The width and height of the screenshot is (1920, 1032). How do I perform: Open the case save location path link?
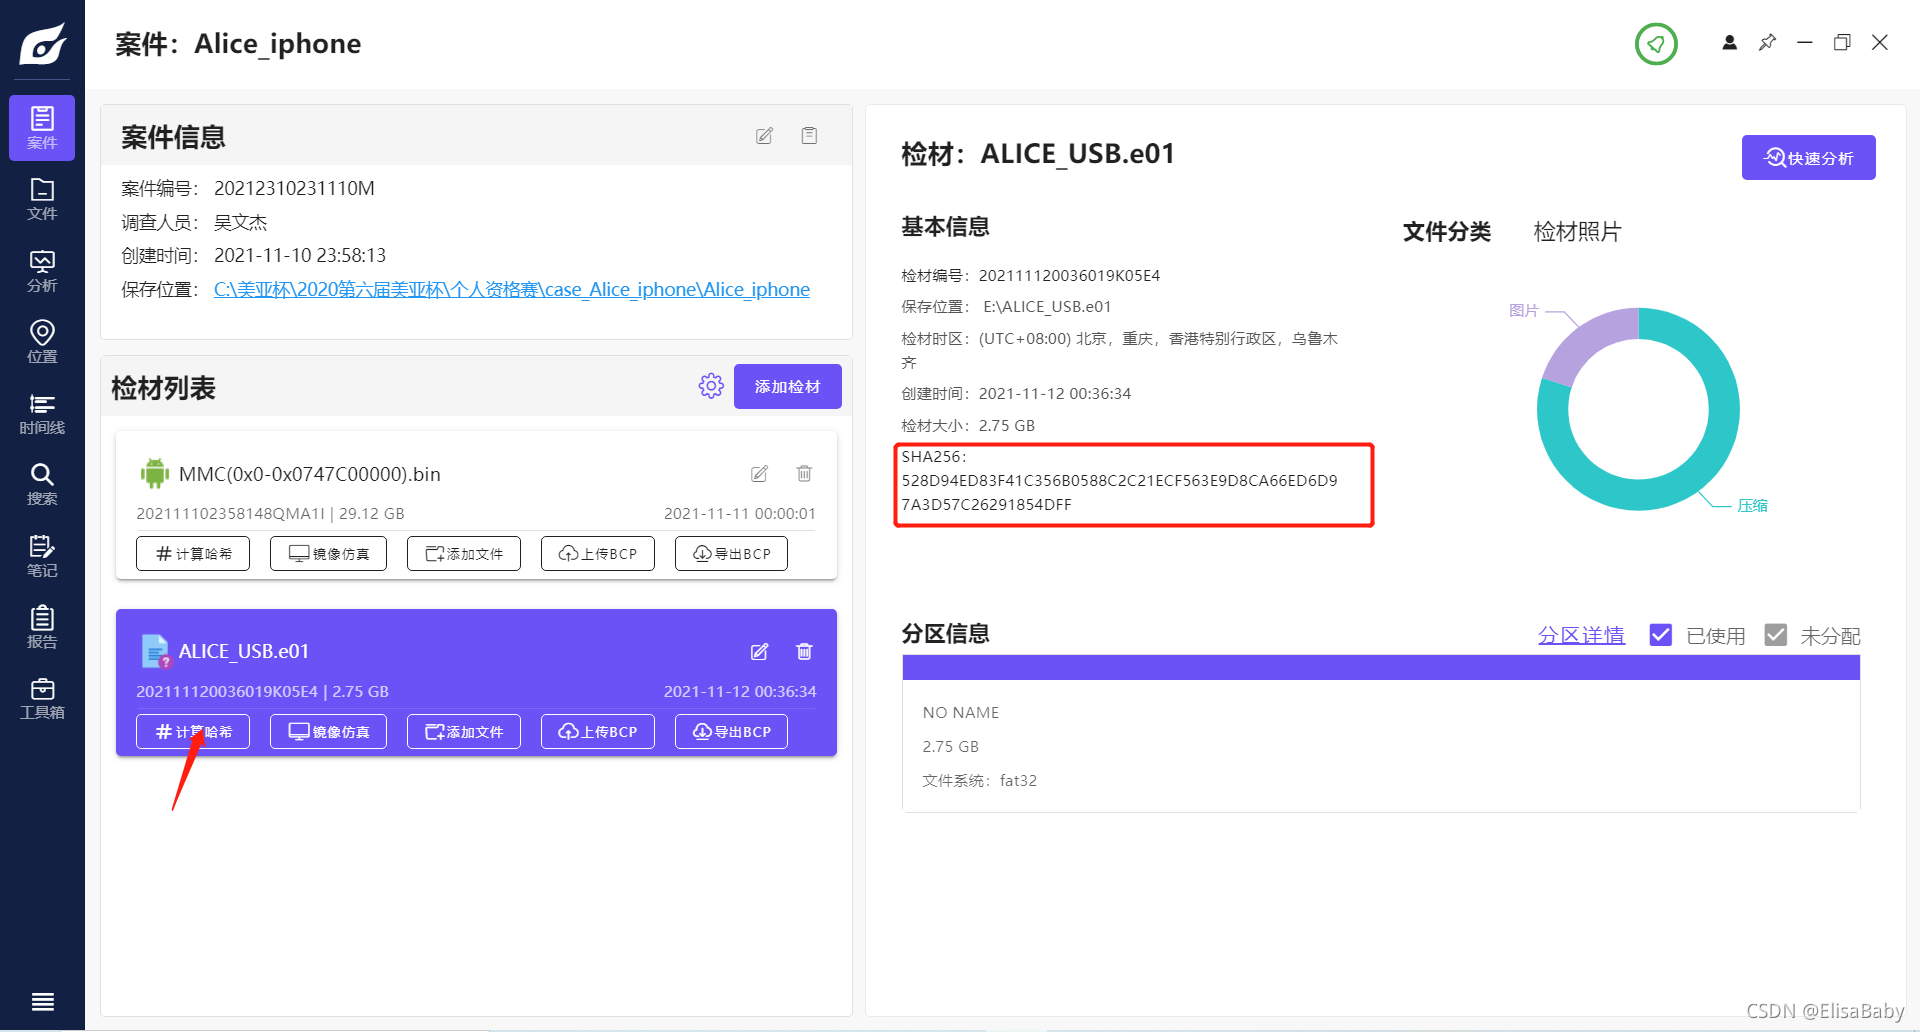point(512,290)
